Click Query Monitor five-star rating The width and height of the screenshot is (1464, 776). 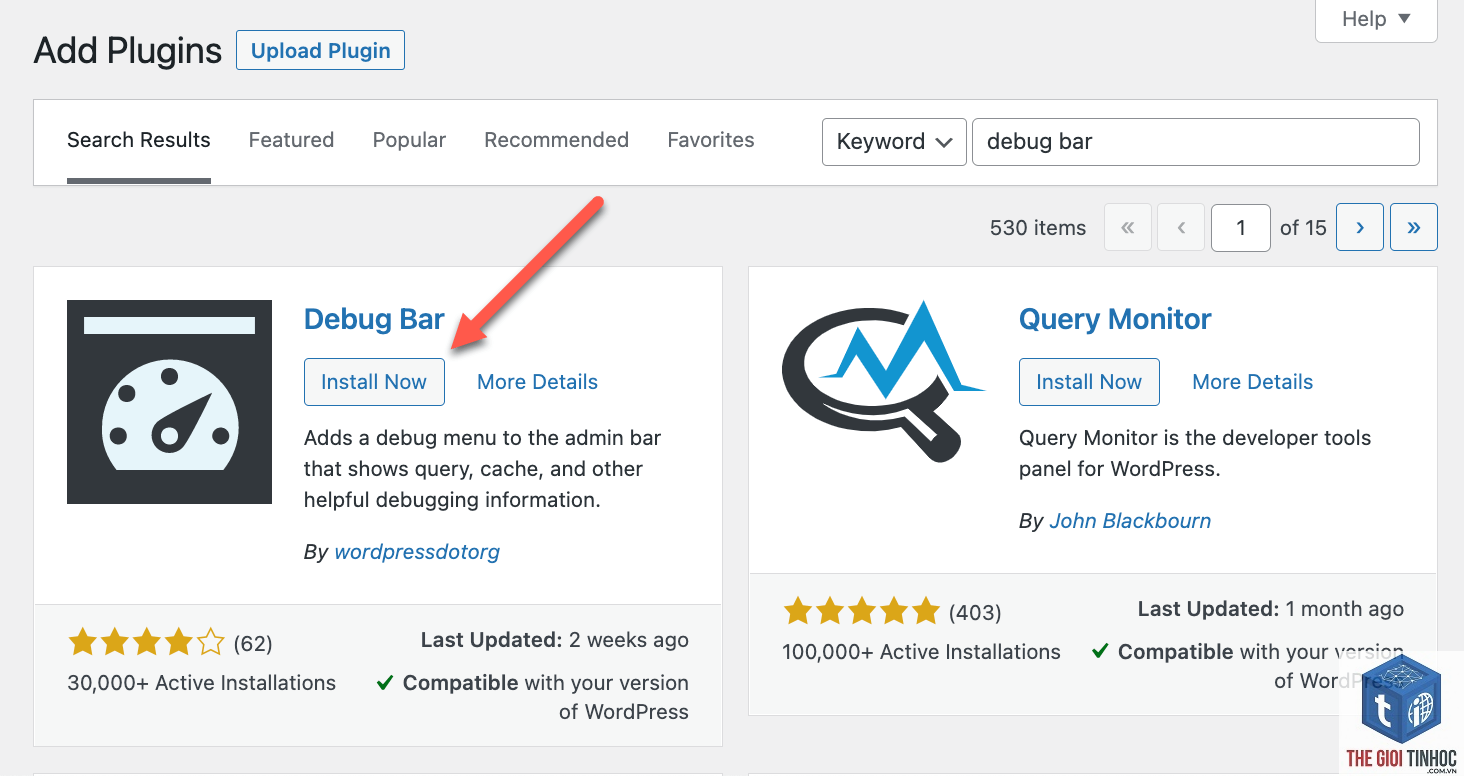861,611
